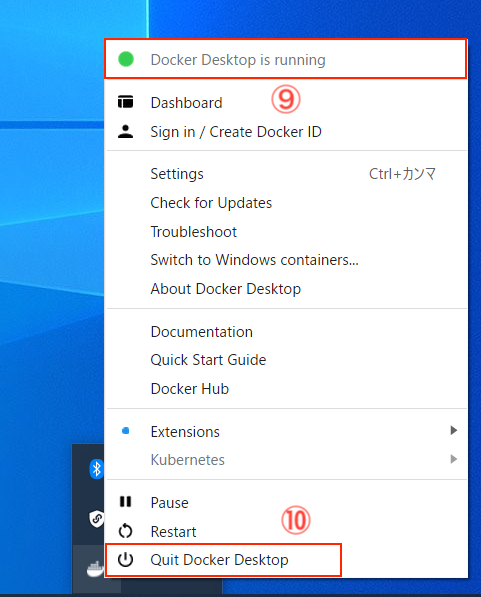Pause Docker Desktop

[286, 503]
